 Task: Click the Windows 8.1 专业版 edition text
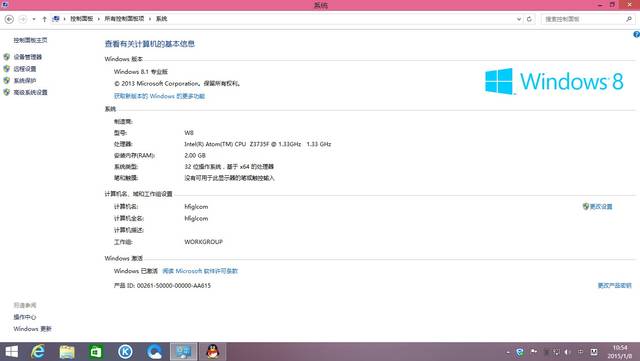(x=141, y=71)
